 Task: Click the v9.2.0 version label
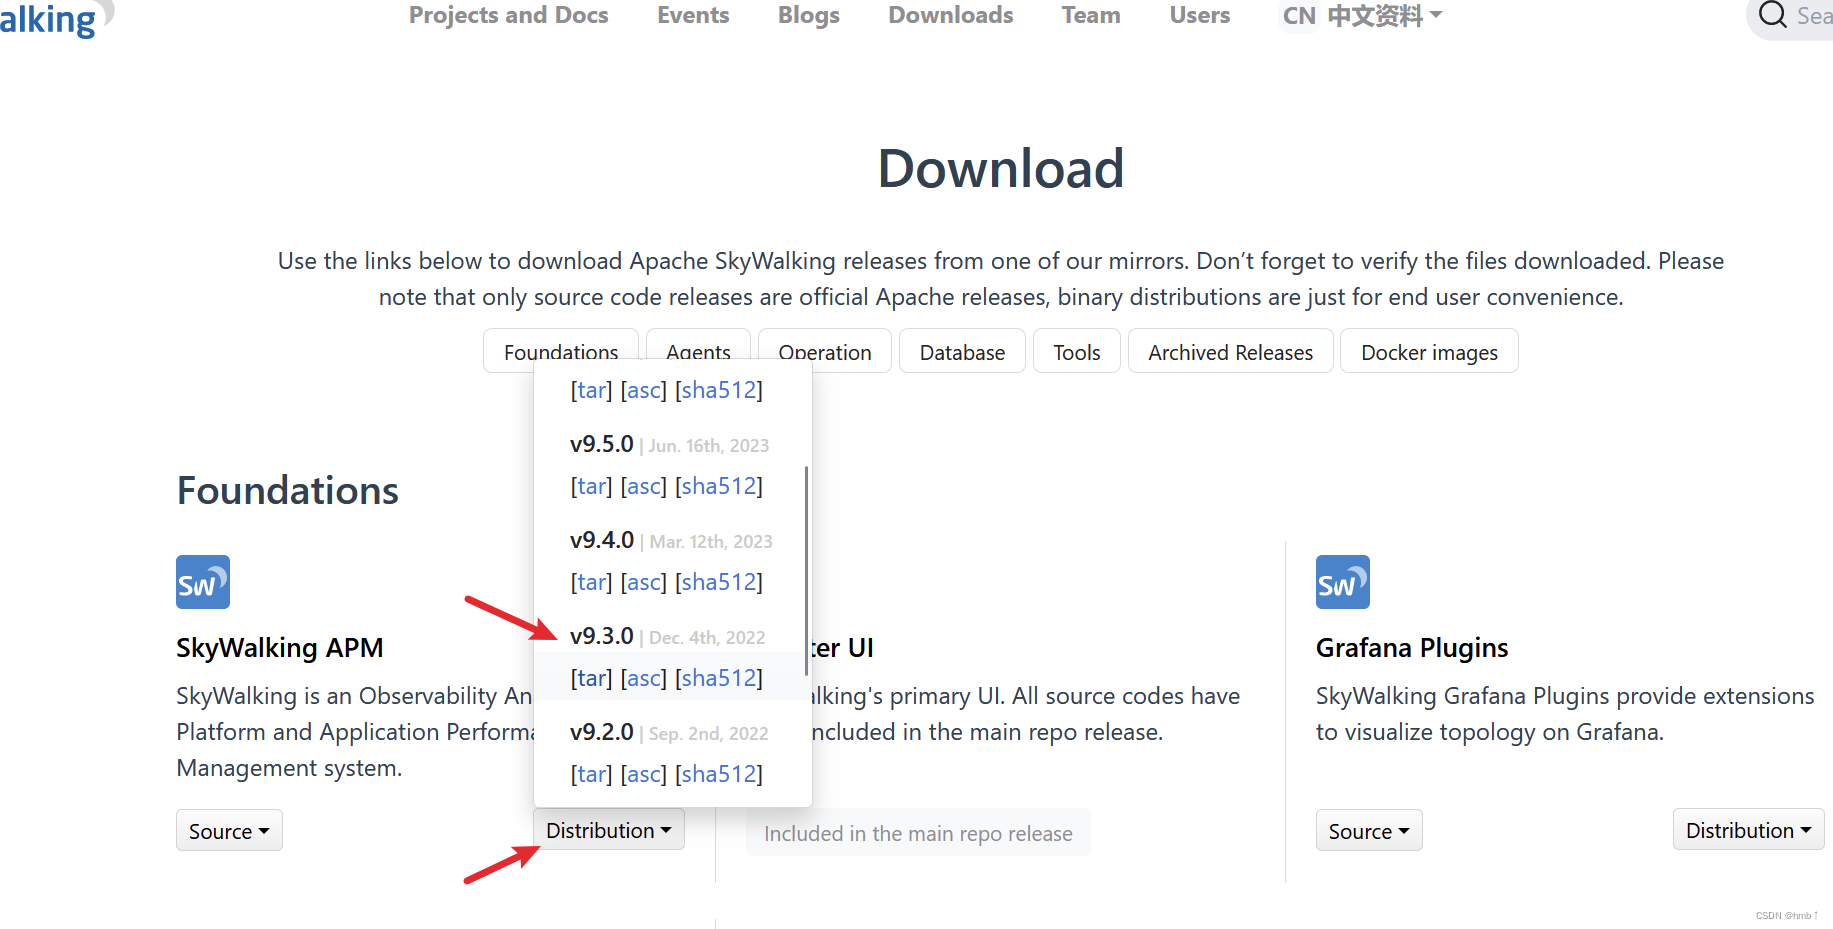[602, 732]
